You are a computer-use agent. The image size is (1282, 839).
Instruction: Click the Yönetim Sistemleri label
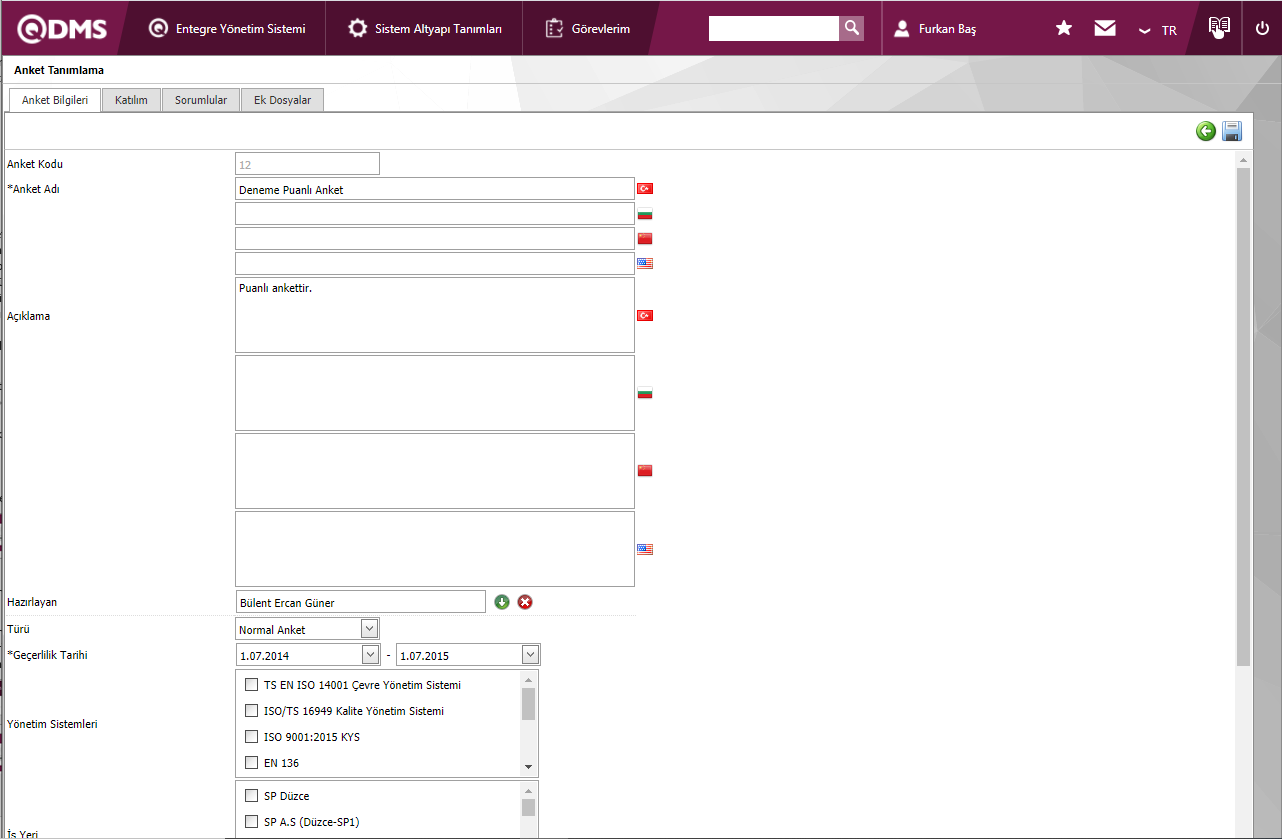click(x=52, y=723)
